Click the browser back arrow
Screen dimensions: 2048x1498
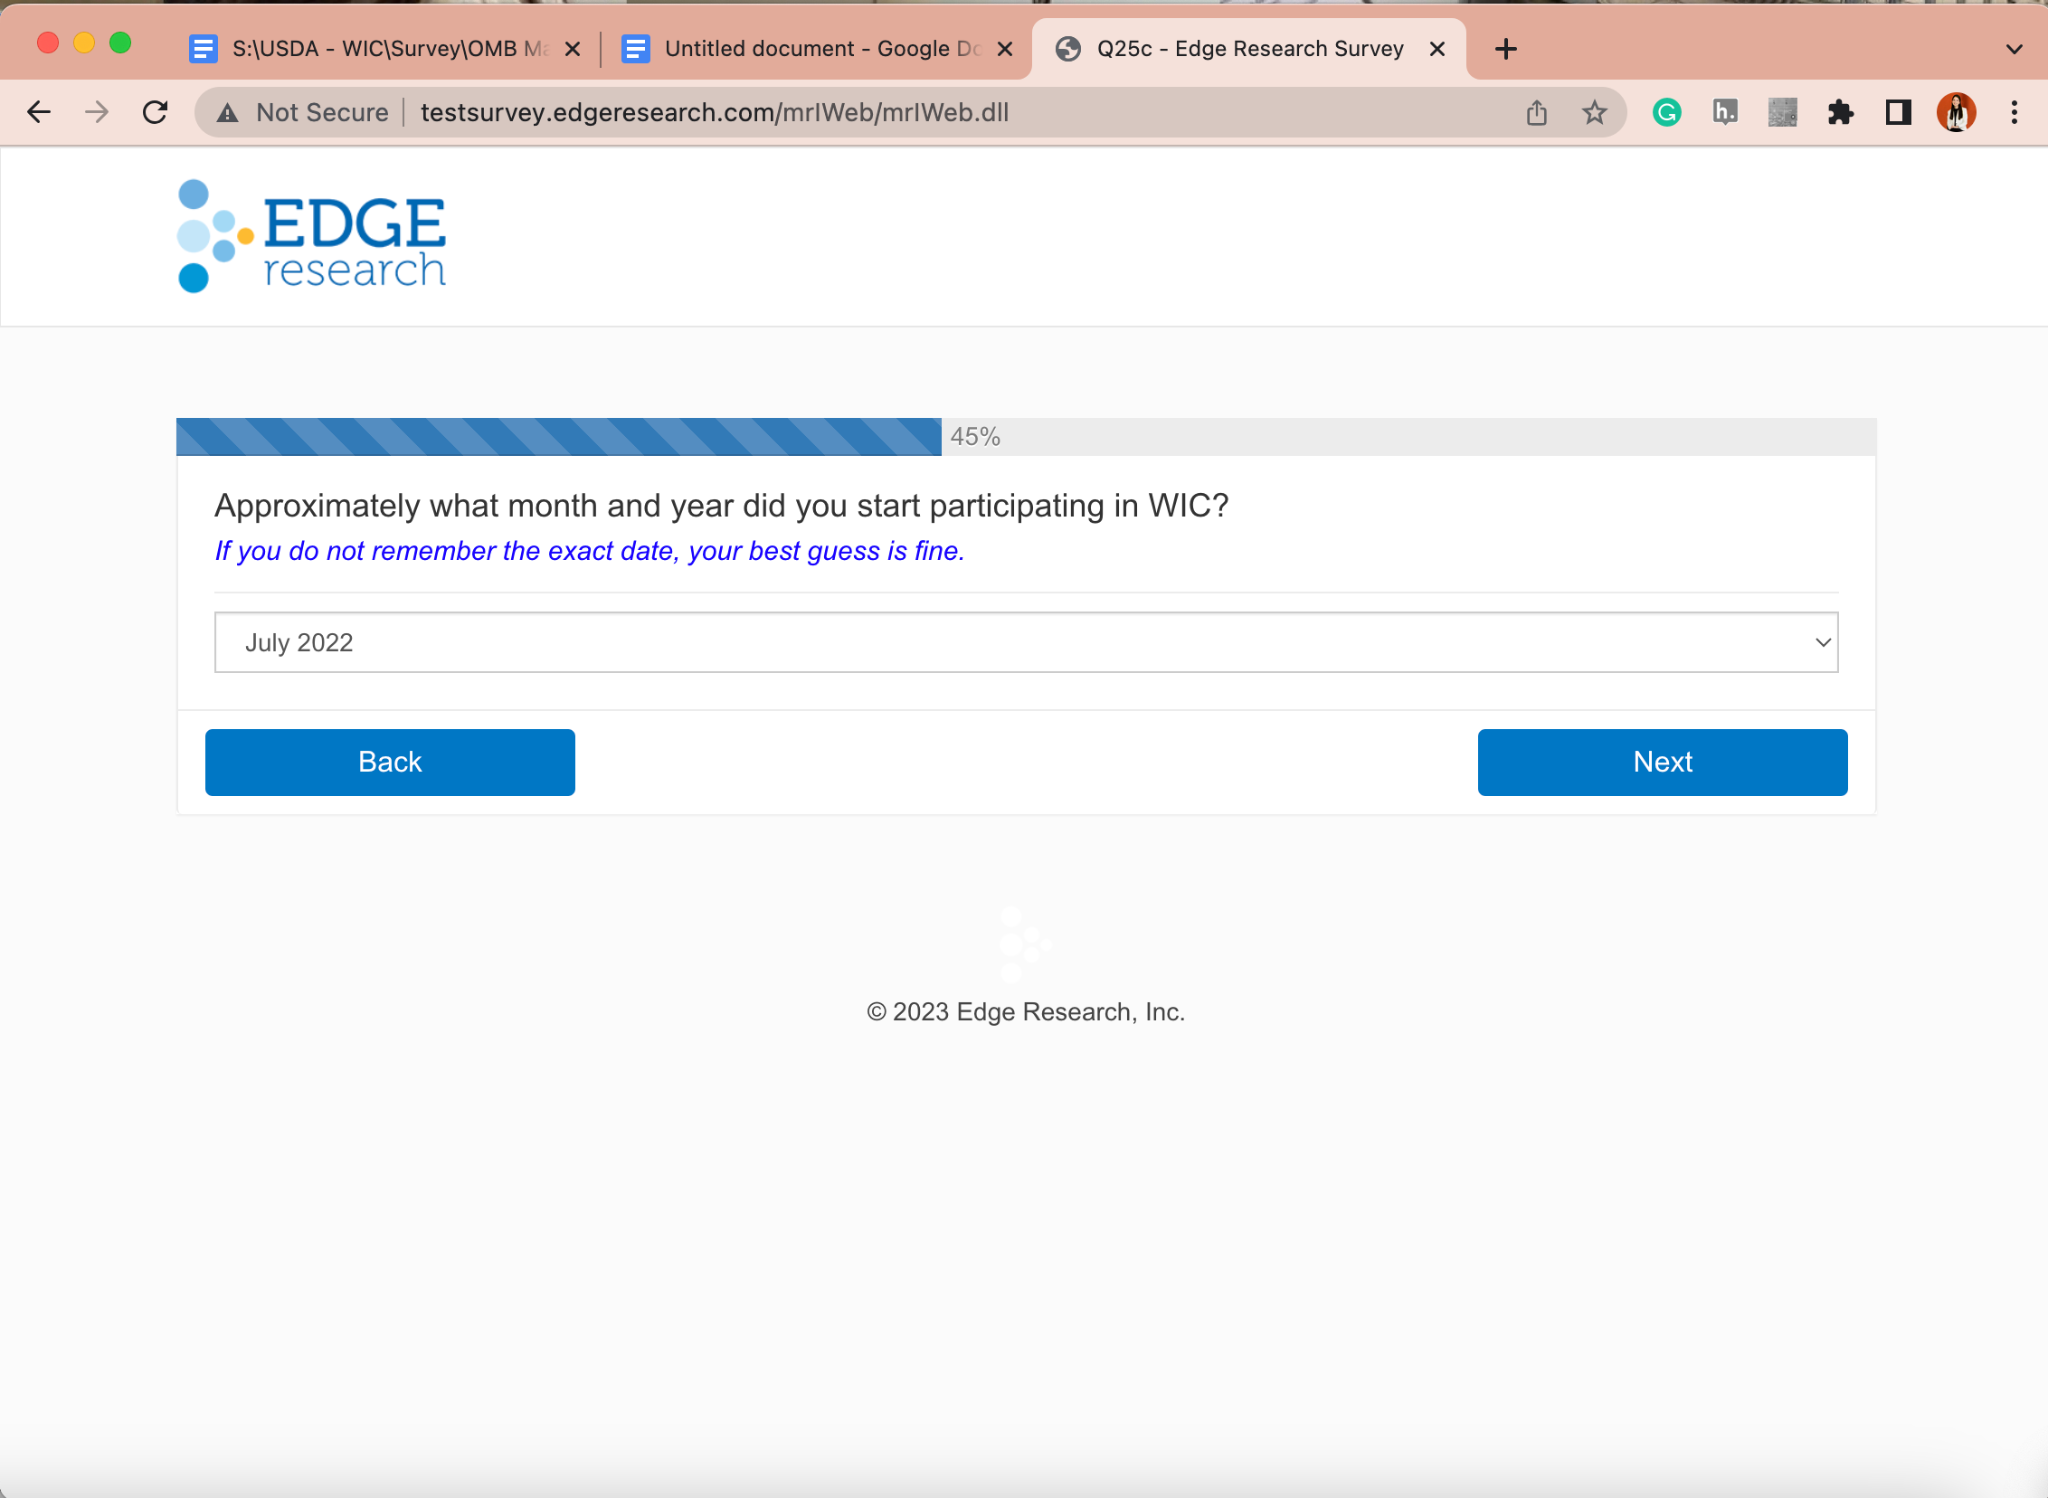(x=38, y=112)
